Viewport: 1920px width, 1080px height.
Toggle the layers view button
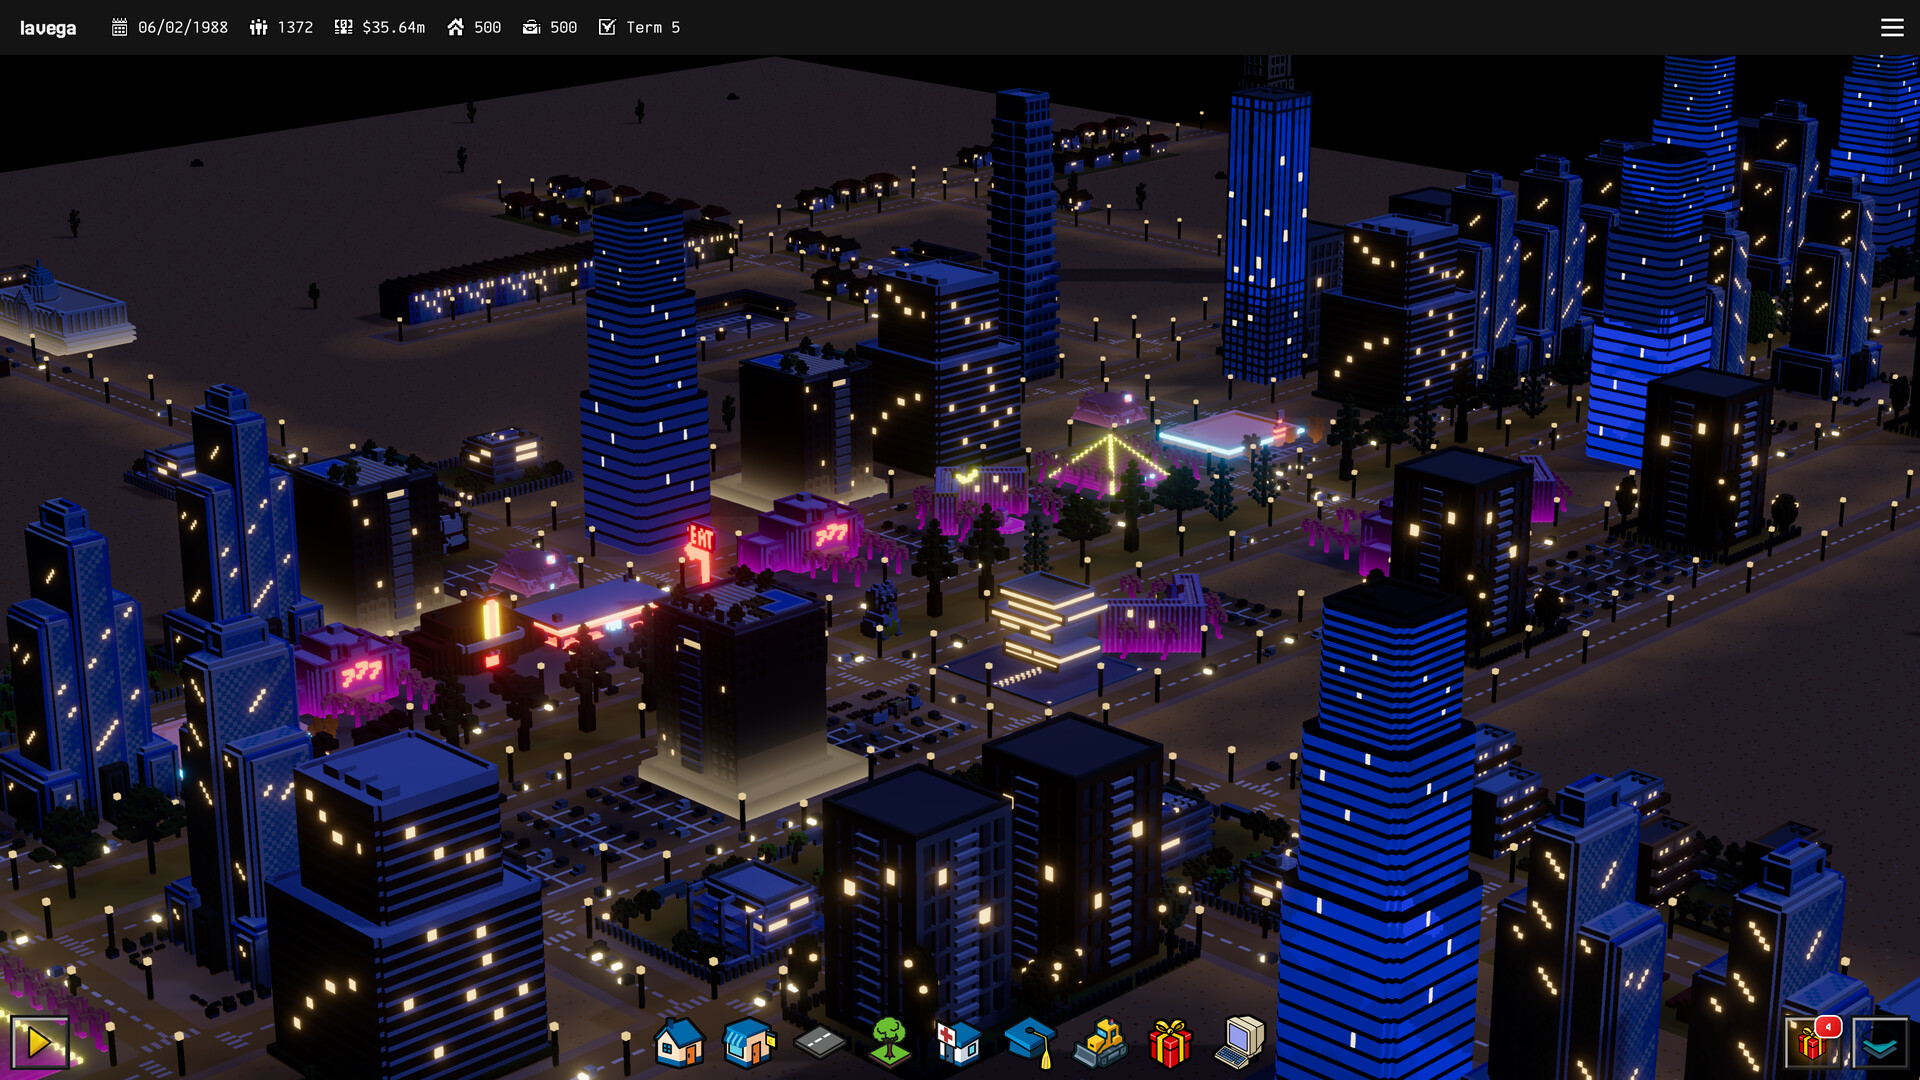(1880, 1042)
